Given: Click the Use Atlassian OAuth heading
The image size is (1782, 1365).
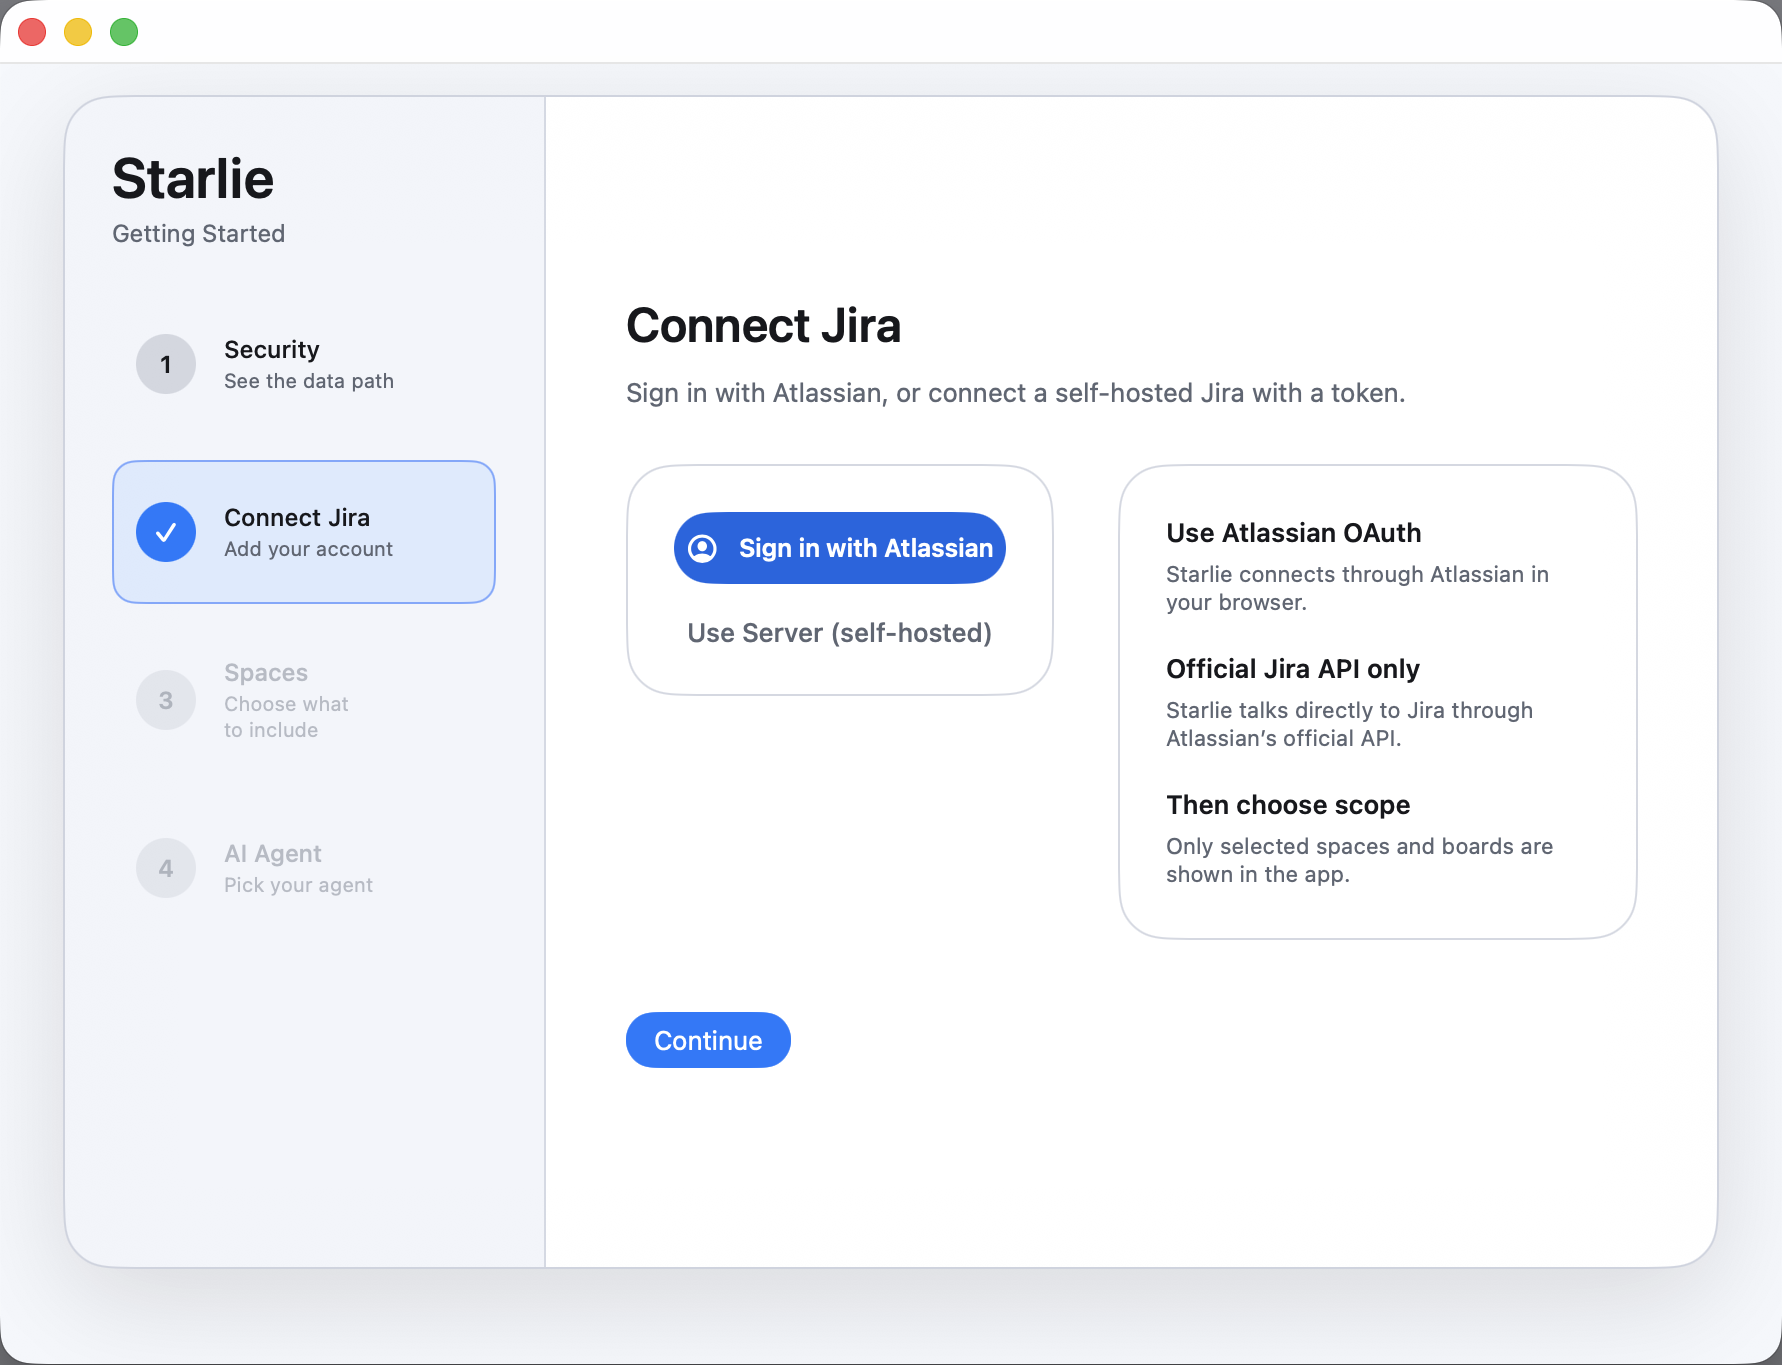Looking at the screenshot, I should 1293,533.
